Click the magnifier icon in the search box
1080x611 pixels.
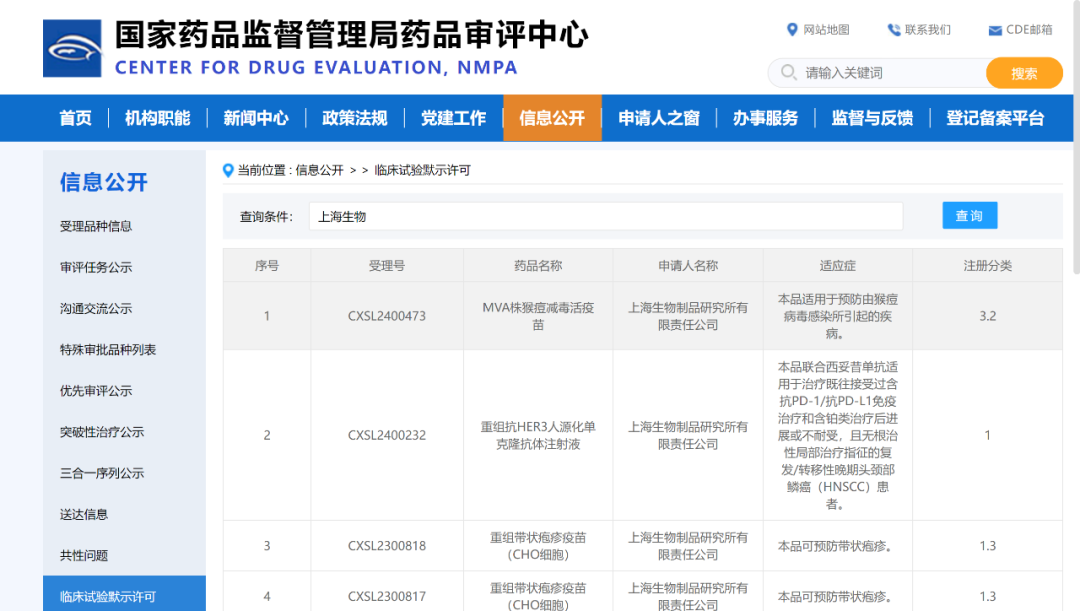click(x=789, y=72)
